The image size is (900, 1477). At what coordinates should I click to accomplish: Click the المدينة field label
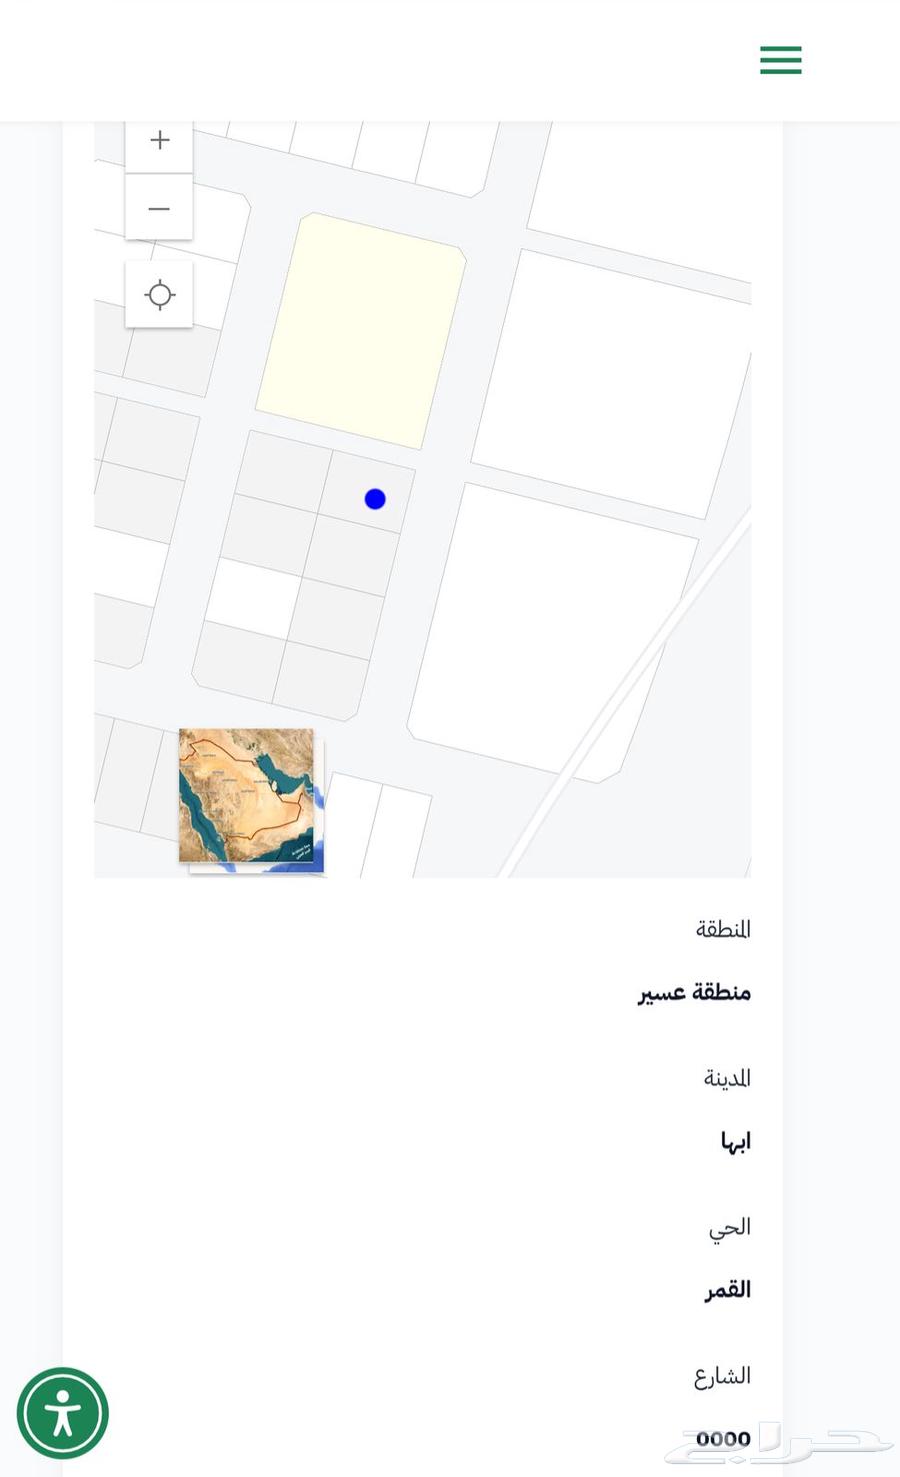click(x=726, y=1078)
